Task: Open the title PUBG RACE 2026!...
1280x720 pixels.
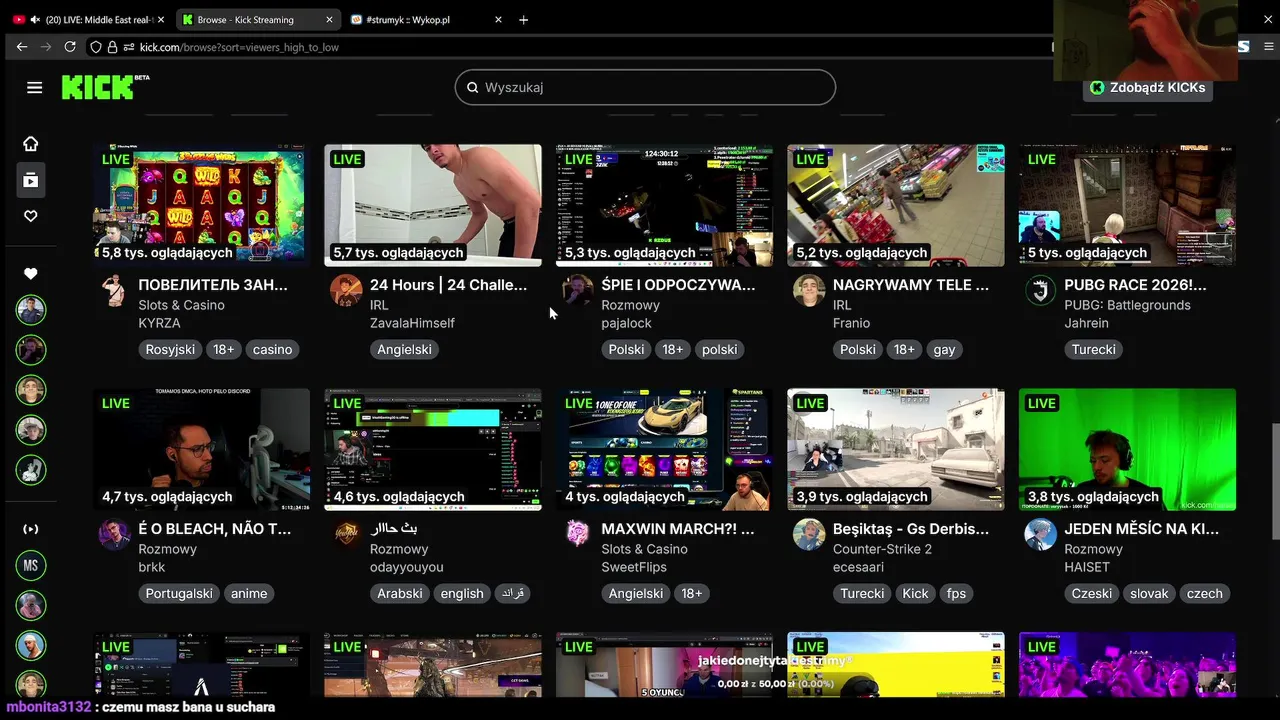Action: point(1135,285)
